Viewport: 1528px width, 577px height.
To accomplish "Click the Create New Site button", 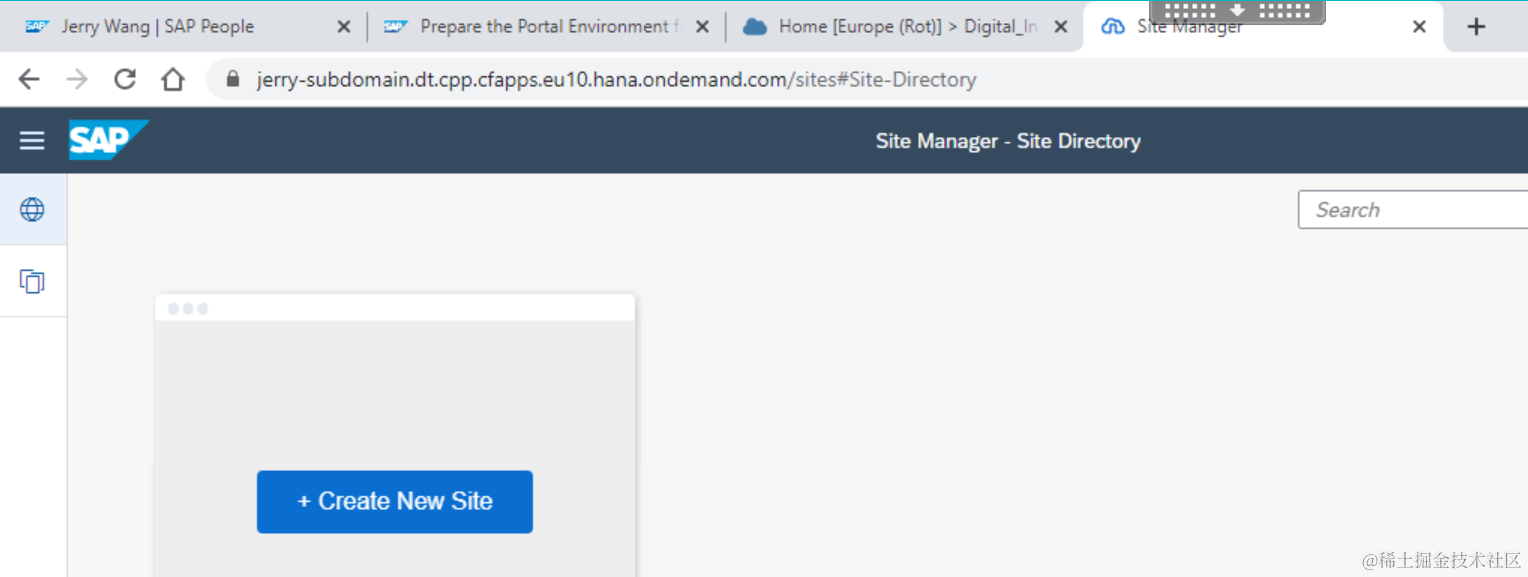I will click(395, 501).
